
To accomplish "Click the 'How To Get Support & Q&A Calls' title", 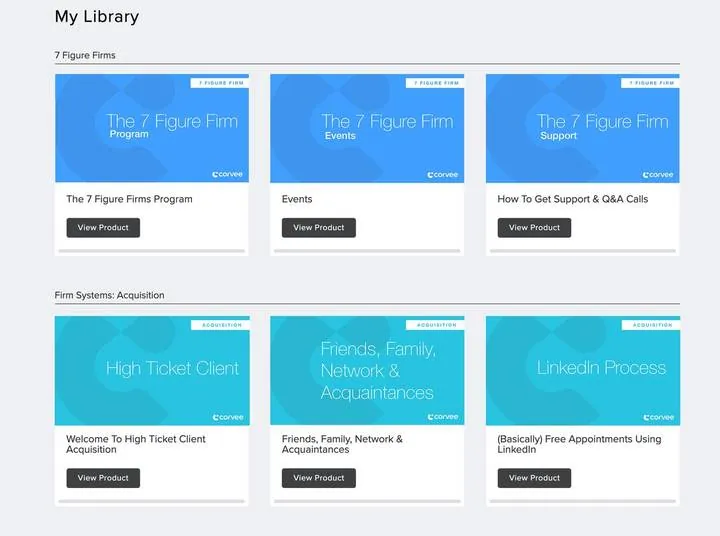I will click(573, 199).
